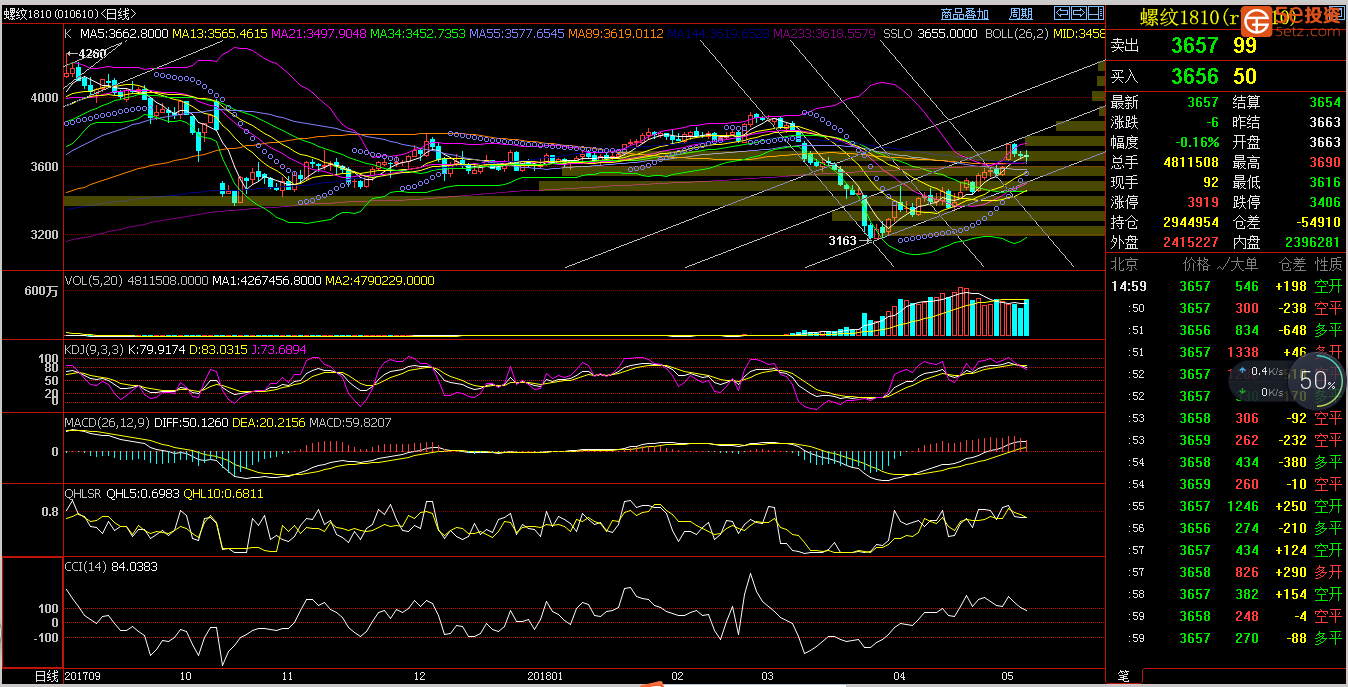This screenshot has height=687, width=1348.
Task: Click the 买入 bid price 3656
Action: point(1195,77)
